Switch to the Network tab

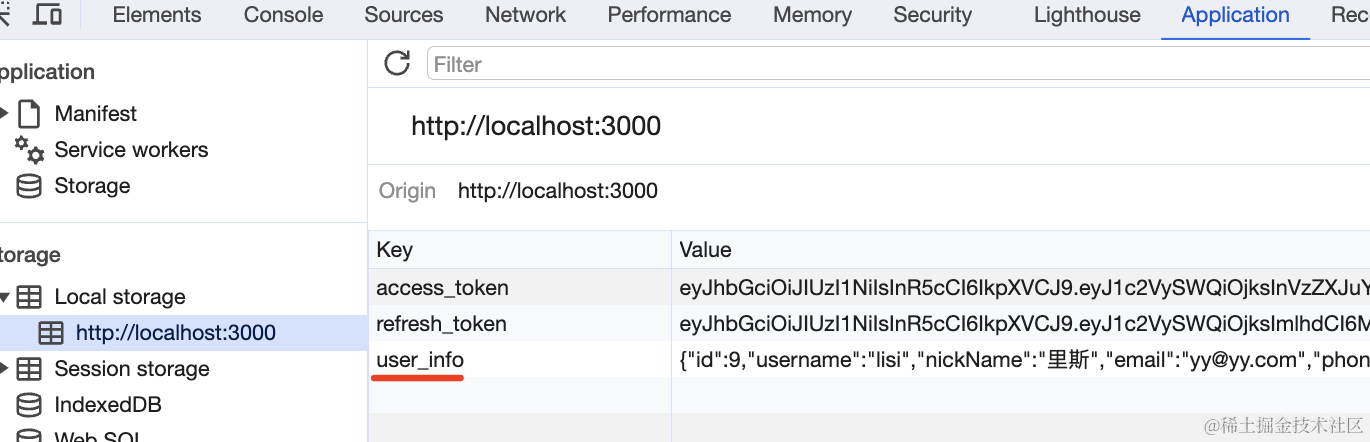point(525,15)
